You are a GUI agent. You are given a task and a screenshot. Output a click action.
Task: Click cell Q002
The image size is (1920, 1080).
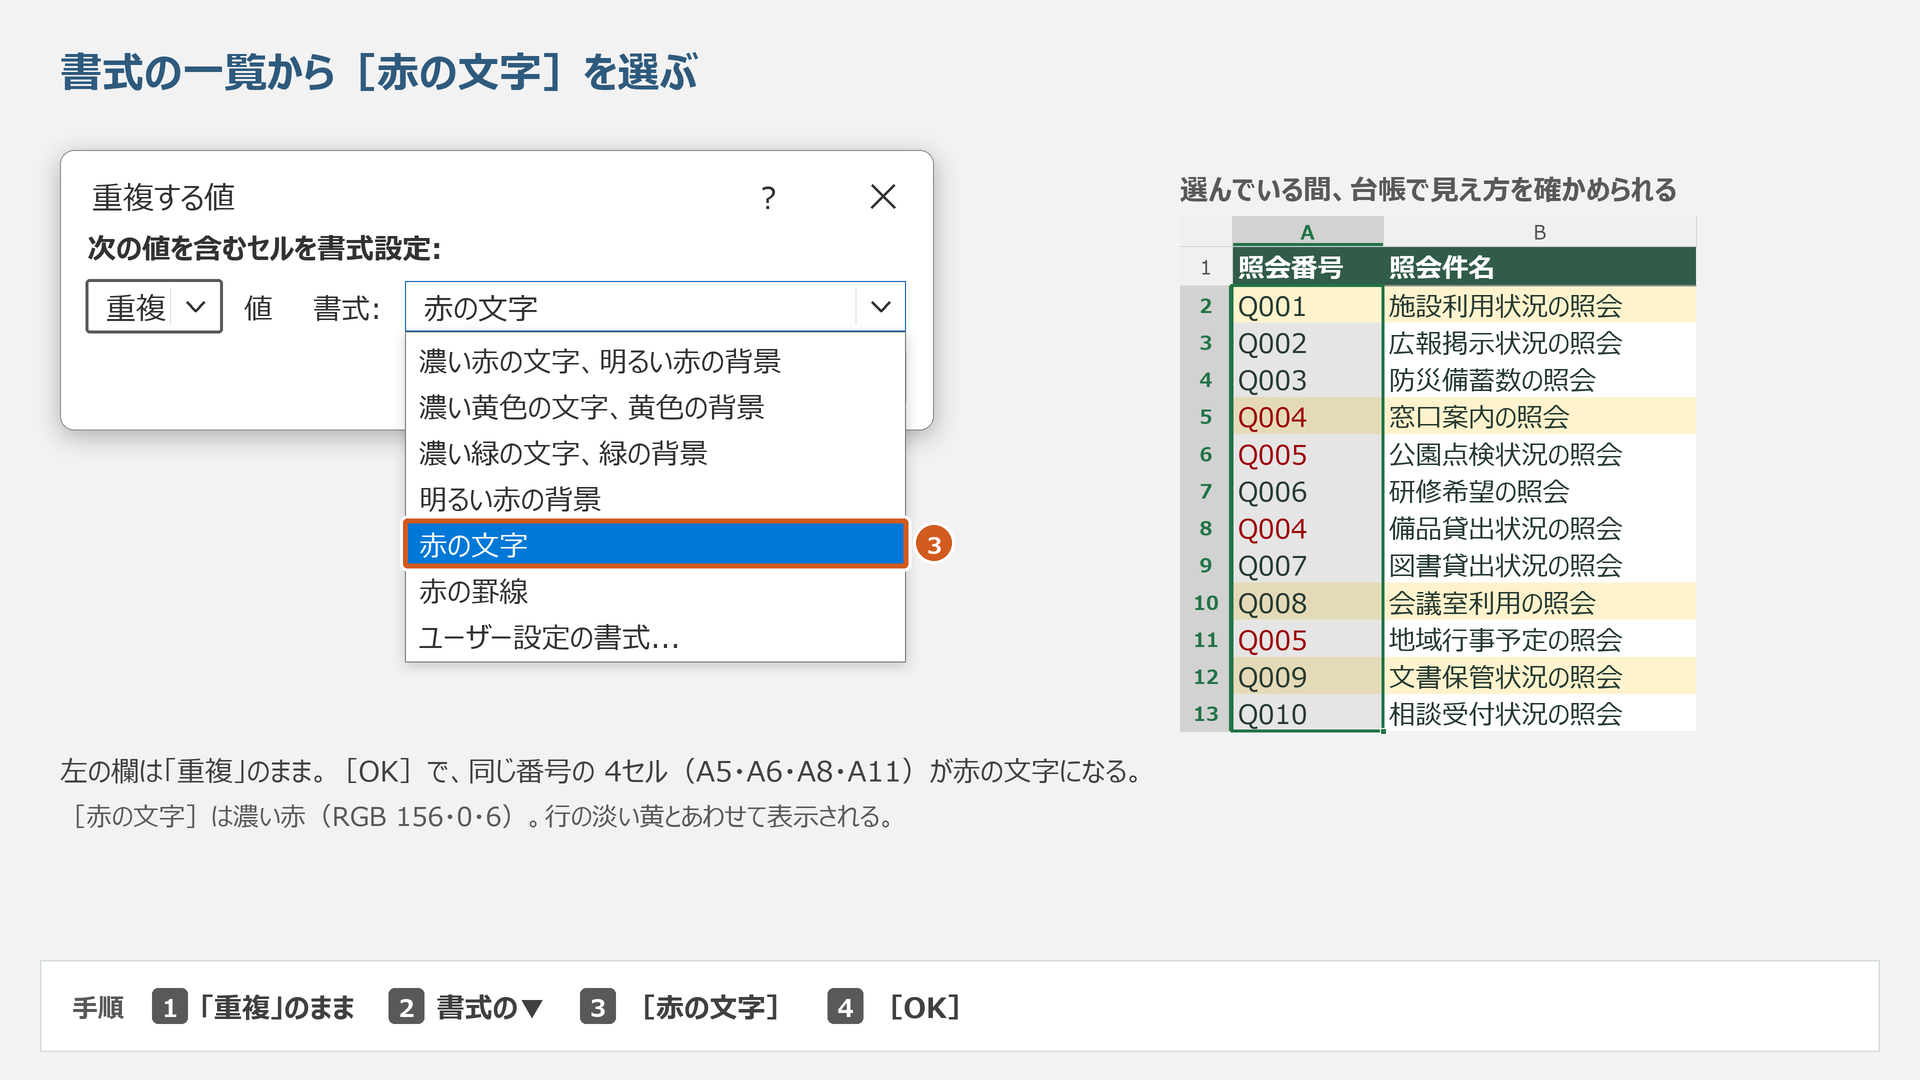click(x=1307, y=343)
